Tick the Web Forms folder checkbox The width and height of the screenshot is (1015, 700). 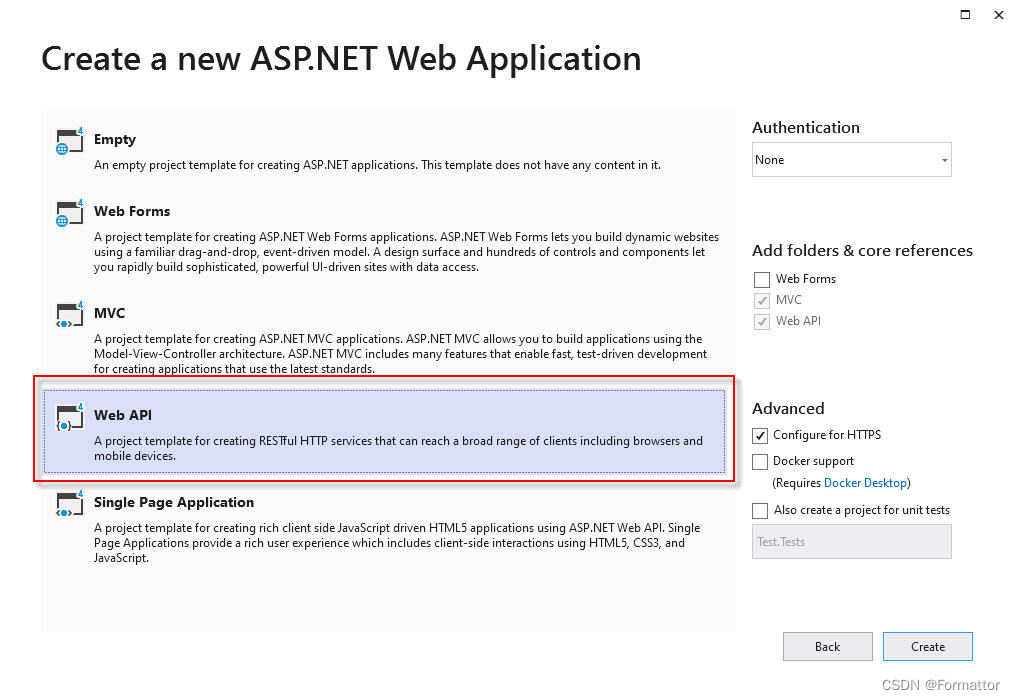pyautogui.click(x=762, y=280)
